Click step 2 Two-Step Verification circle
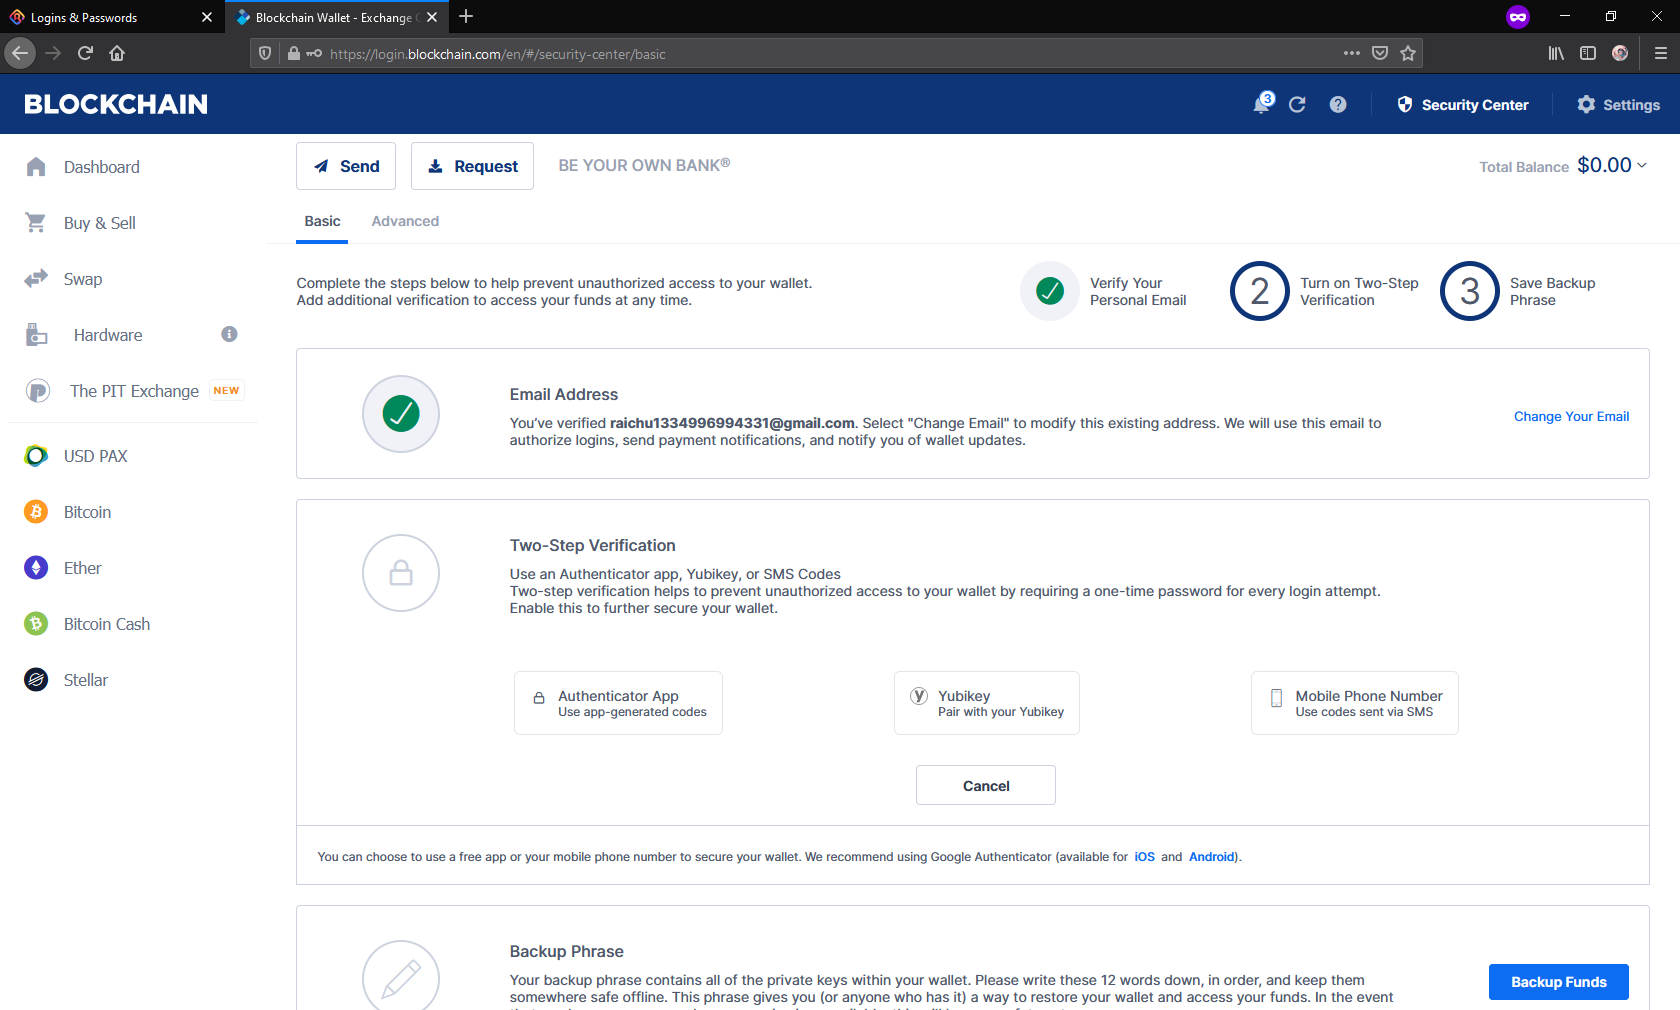Screen dimensions: 1680x1010 [1260, 291]
